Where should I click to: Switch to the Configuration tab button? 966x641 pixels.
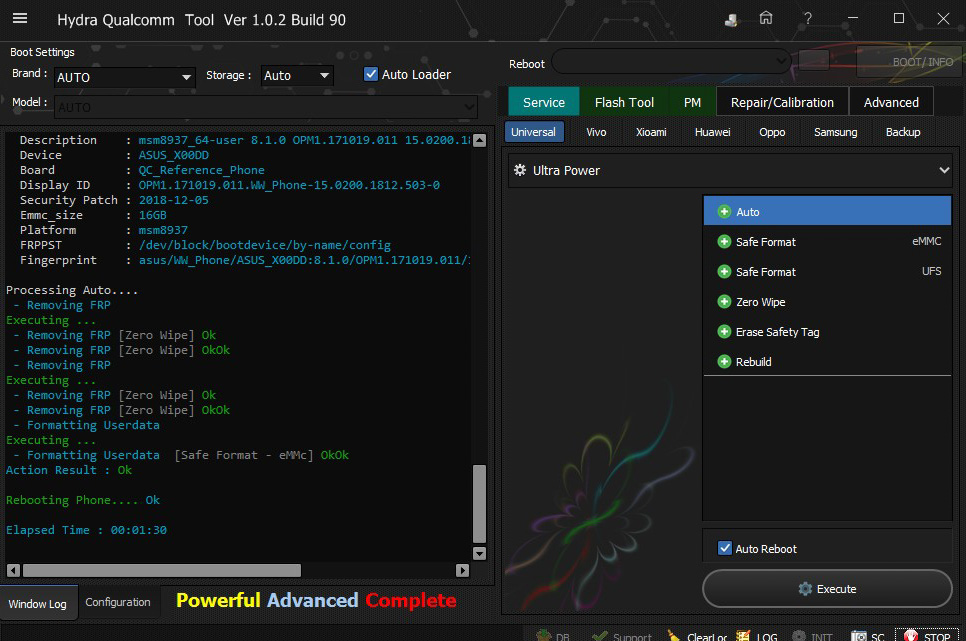click(118, 602)
